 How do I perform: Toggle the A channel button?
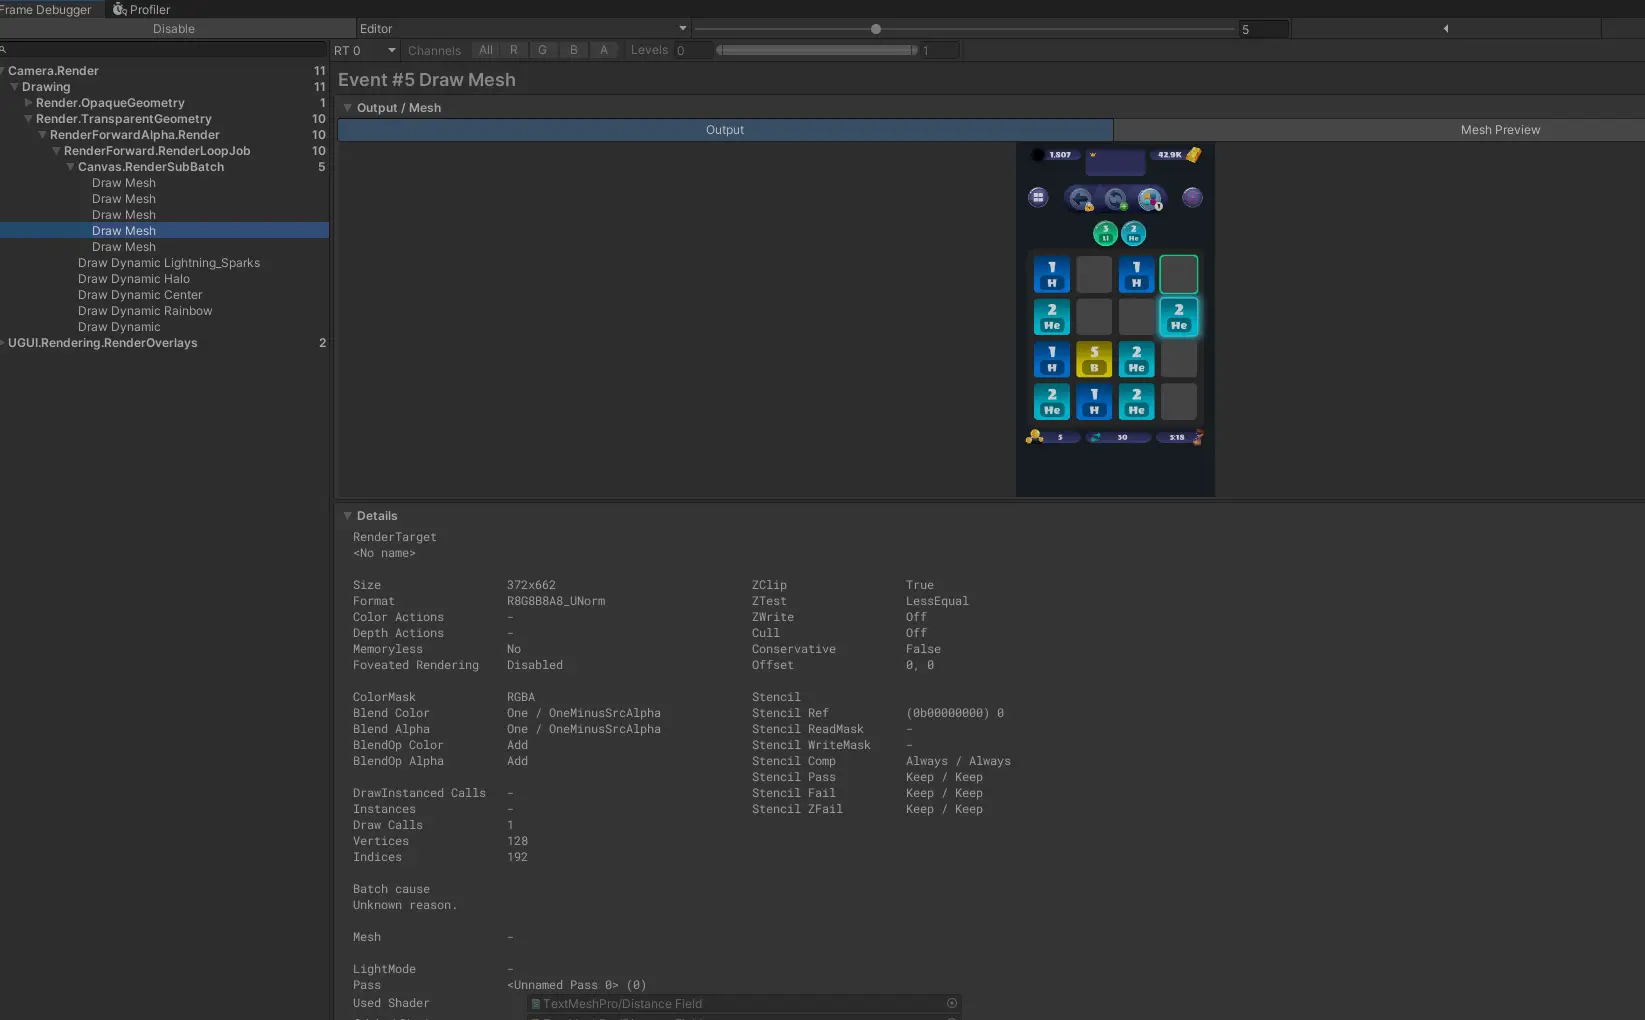point(604,50)
